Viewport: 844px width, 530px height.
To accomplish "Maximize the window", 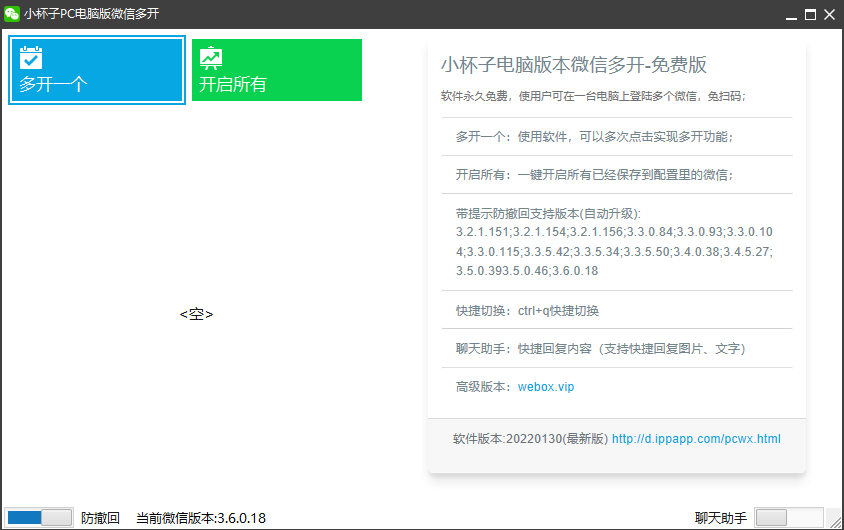I will tap(810, 15).
